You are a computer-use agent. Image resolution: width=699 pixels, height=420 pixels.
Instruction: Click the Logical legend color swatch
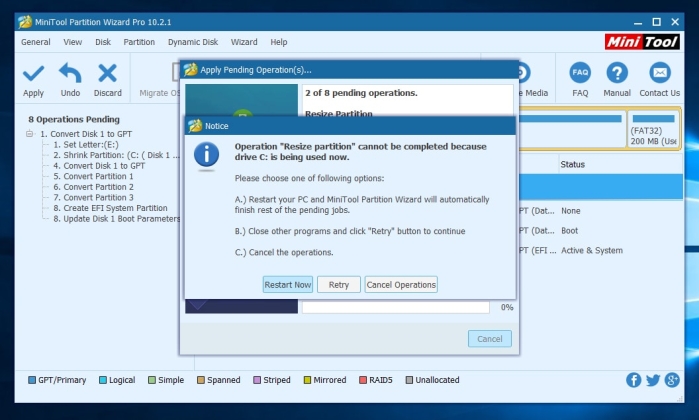(103, 380)
